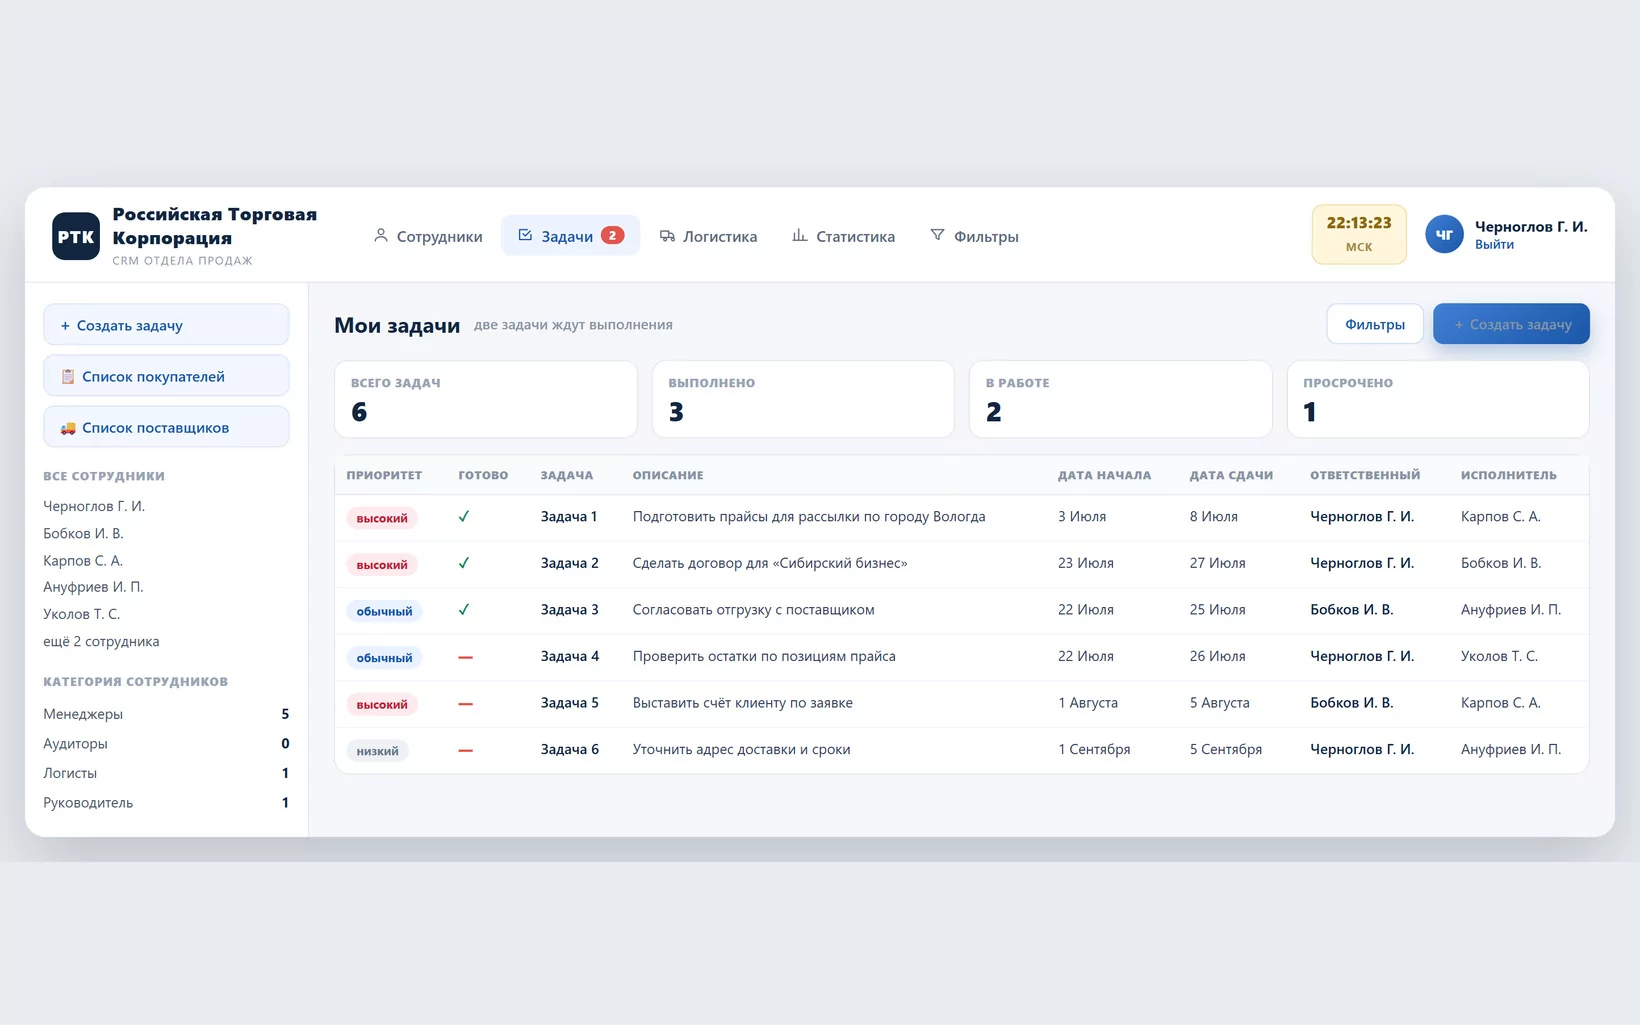Open Список поставщиков in sidebar
Screen dimensions: 1640x1025
coord(166,427)
